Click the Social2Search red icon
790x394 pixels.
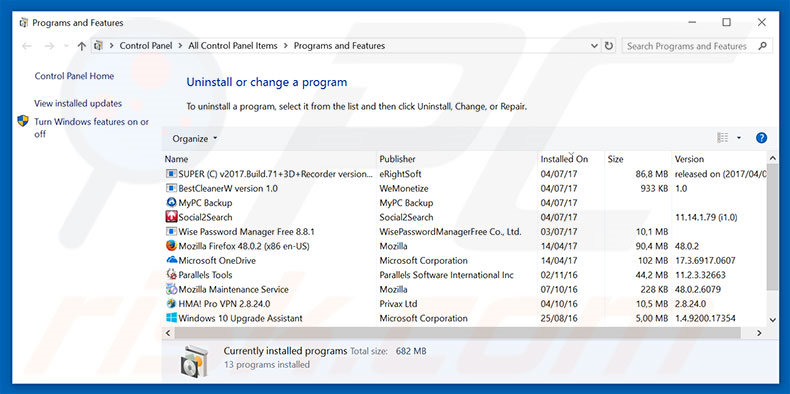(171, 217)
